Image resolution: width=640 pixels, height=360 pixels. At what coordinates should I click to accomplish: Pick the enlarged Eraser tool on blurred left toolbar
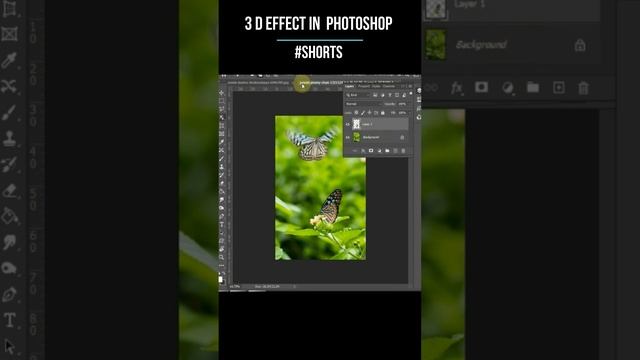pos(9,191)
